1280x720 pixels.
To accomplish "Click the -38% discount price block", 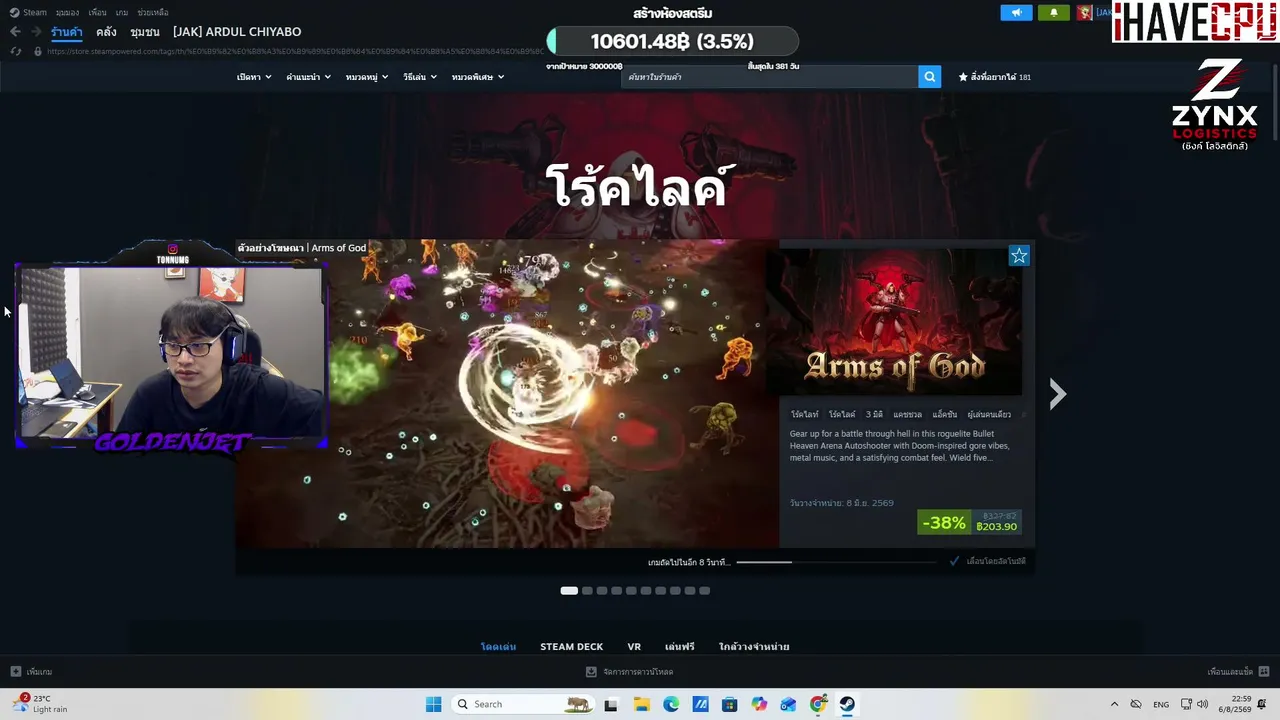I will [969, 523].
